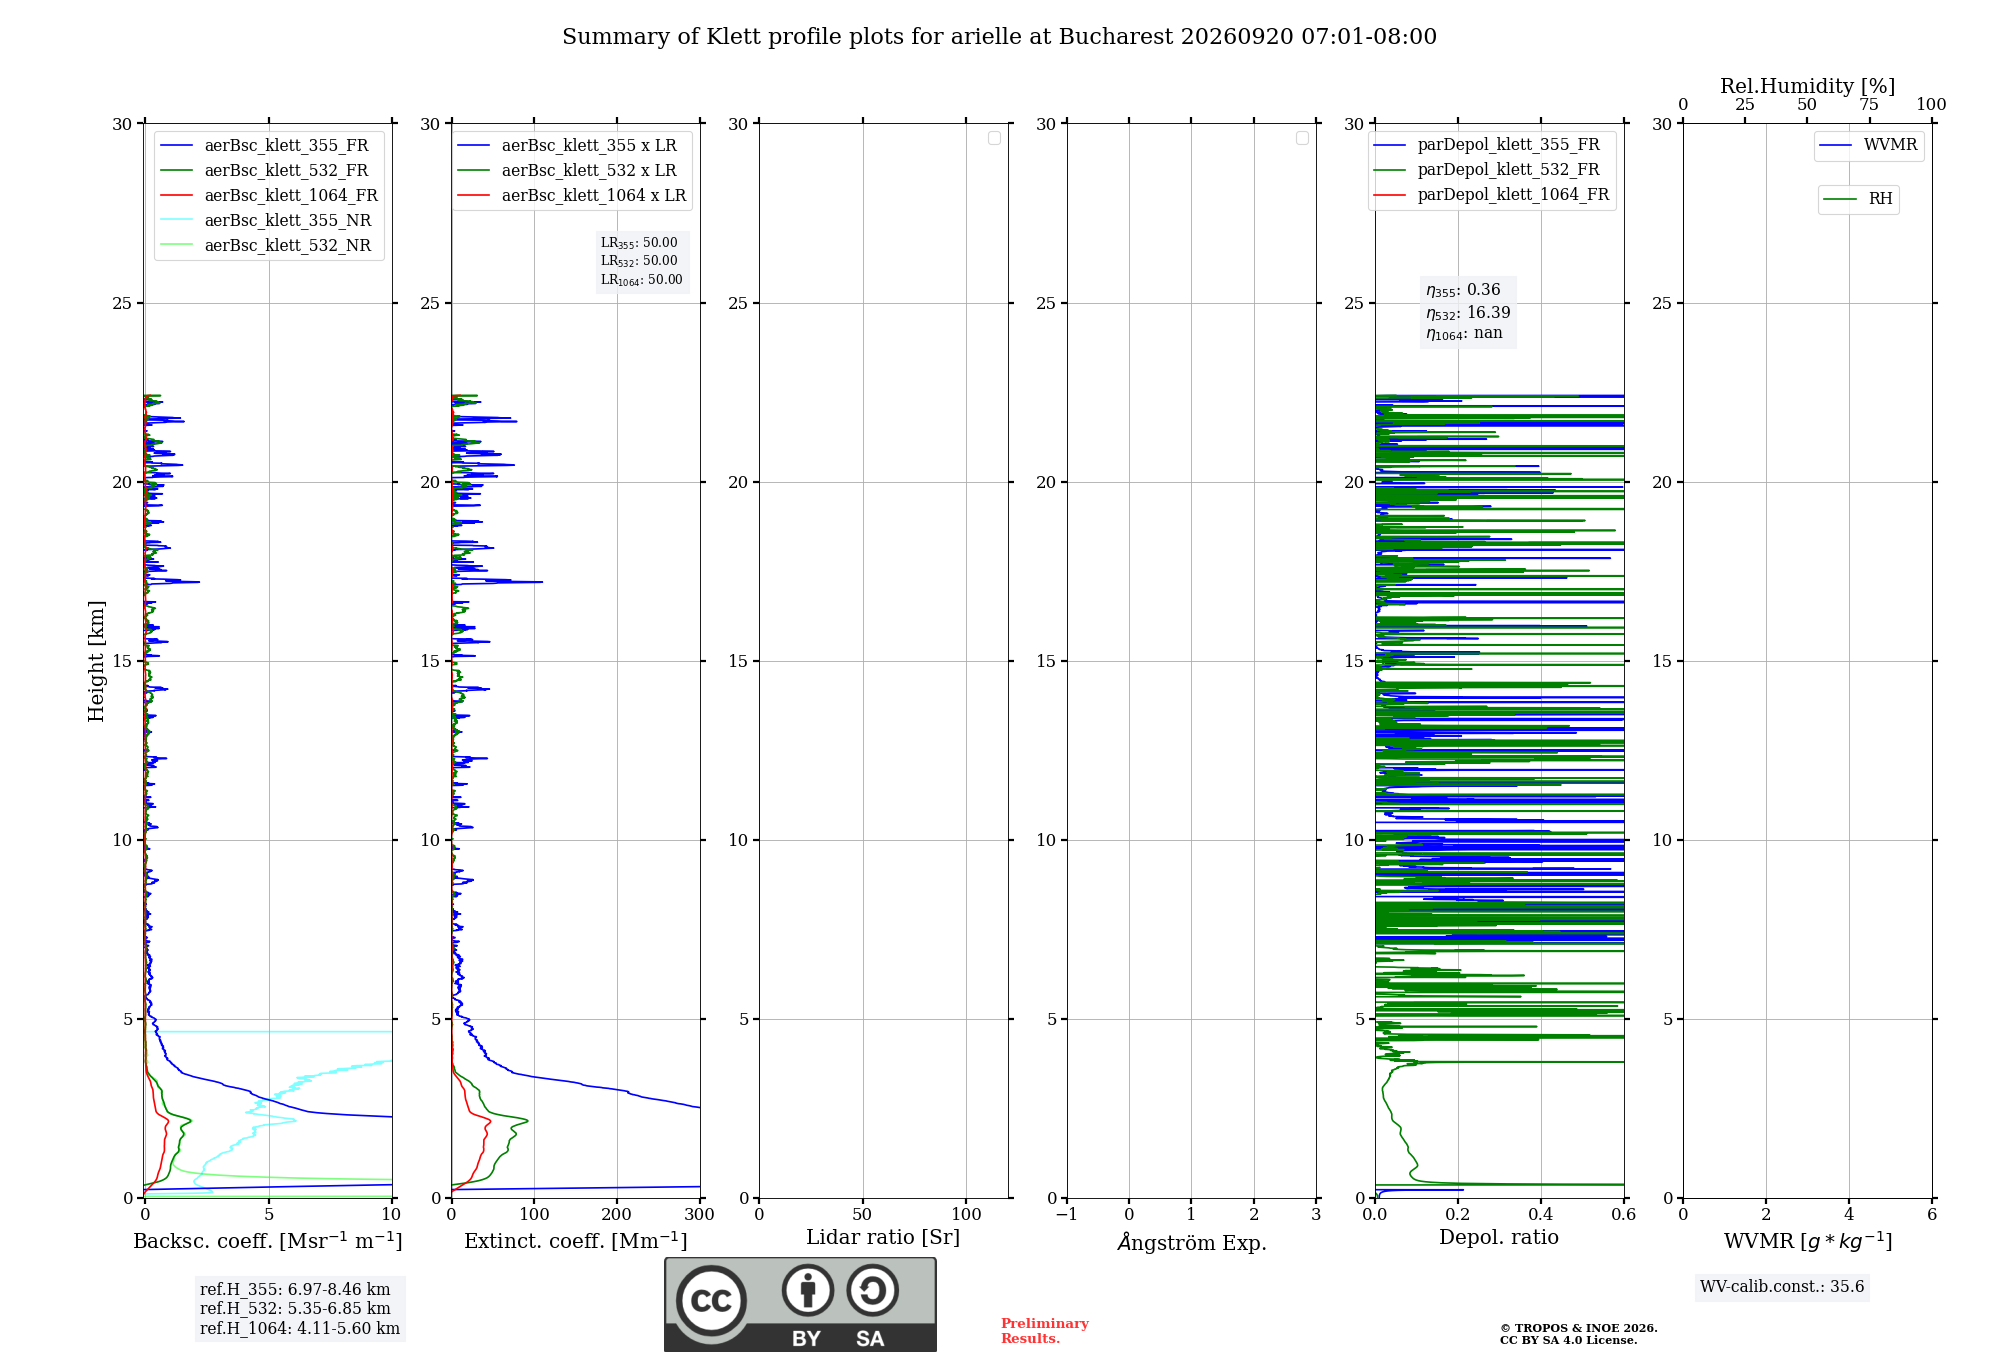Viewport: 2000px width, 1360px height.
Task: Click the BY attribution person icon
Action: click(808, 1290)
